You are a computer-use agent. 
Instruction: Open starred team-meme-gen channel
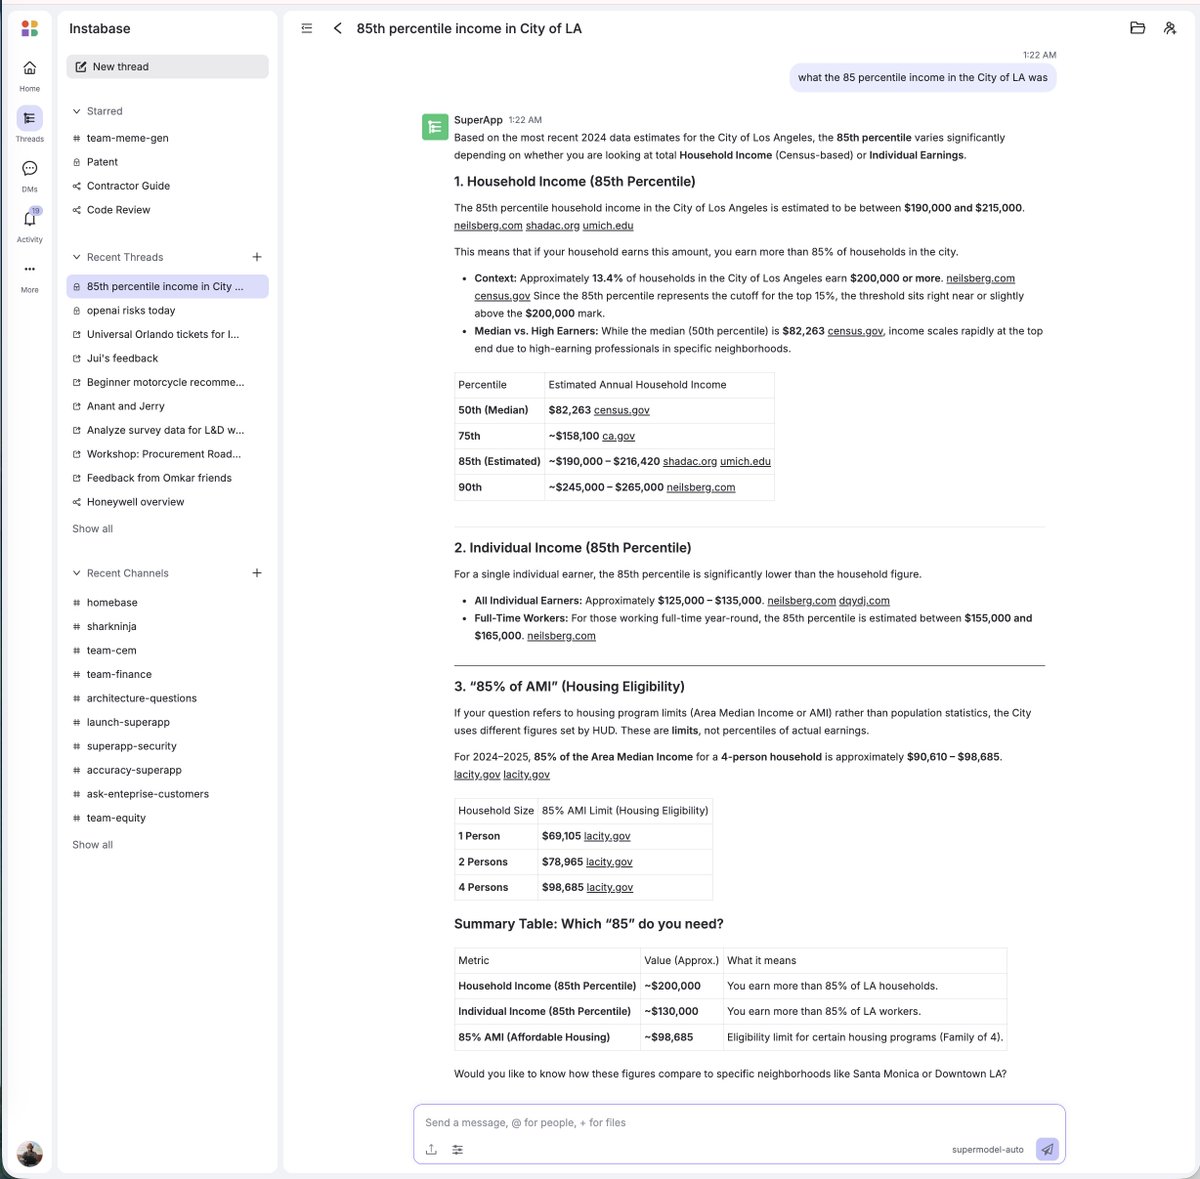[168, 138]
